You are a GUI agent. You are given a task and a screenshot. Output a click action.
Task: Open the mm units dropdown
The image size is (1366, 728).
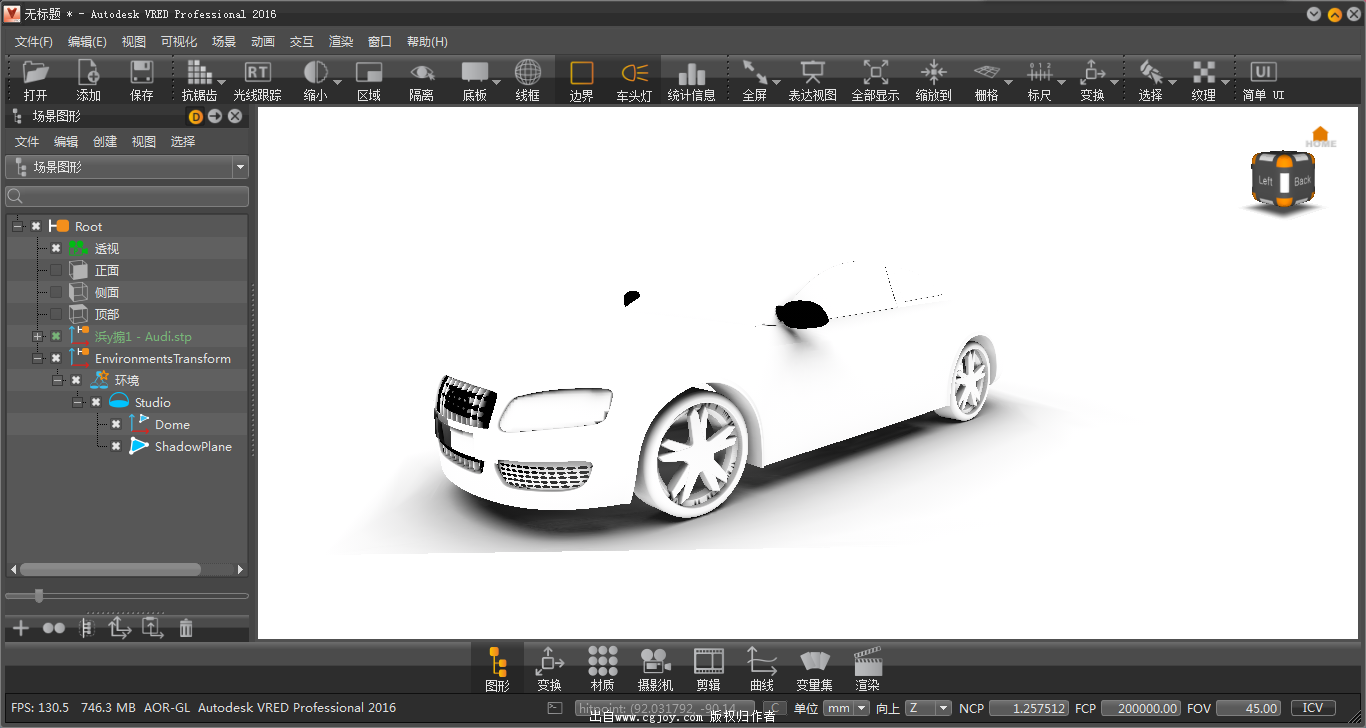coord(846,708)
